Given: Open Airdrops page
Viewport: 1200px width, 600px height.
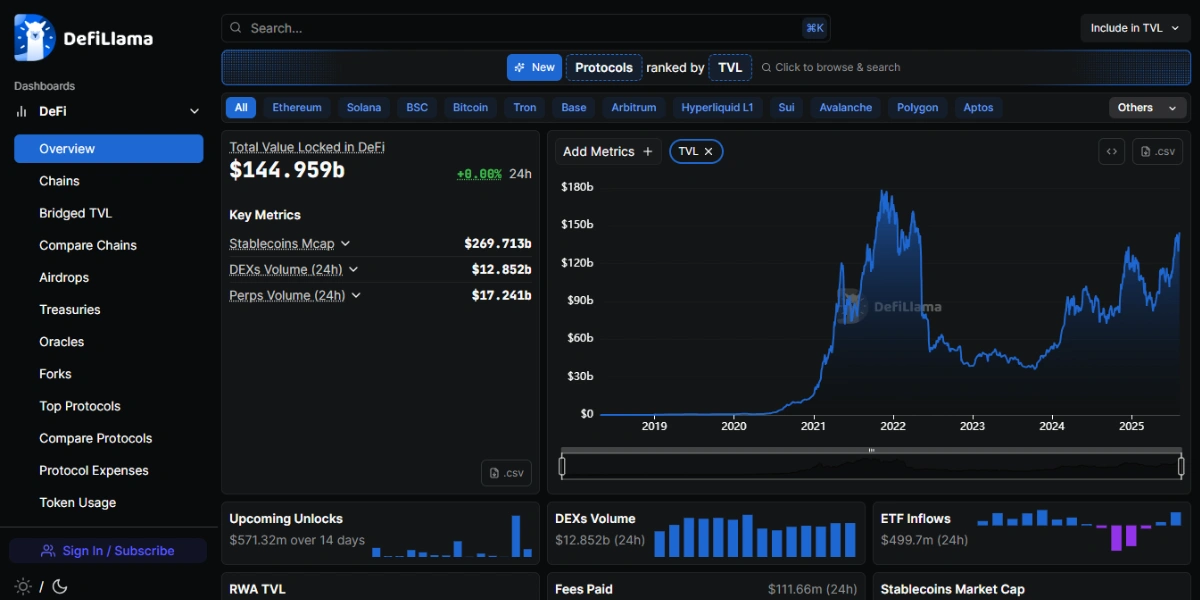Looking at the screenshot, I should pos(109,277).
